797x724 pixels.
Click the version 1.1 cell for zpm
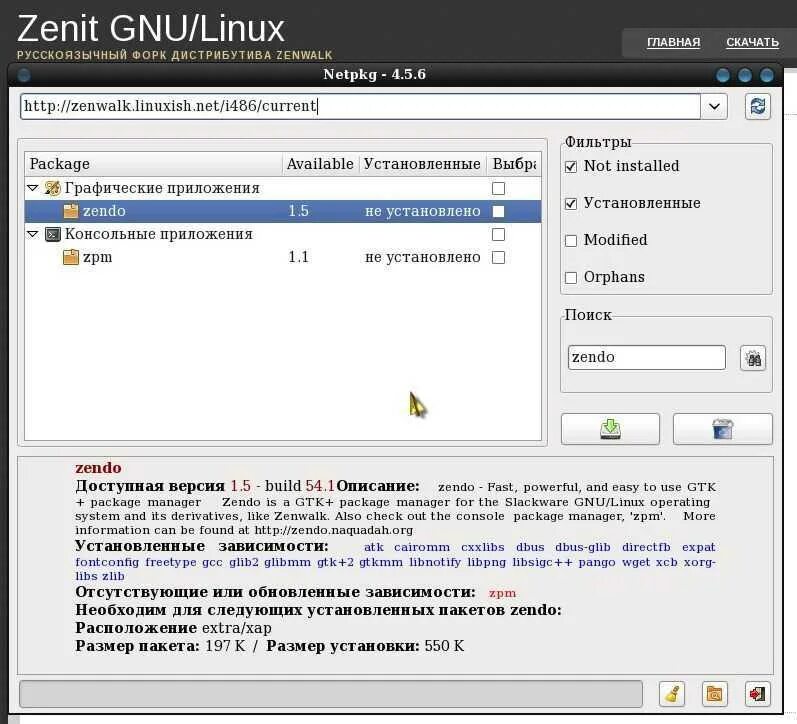pyautogui.click(x=298, y=257)
